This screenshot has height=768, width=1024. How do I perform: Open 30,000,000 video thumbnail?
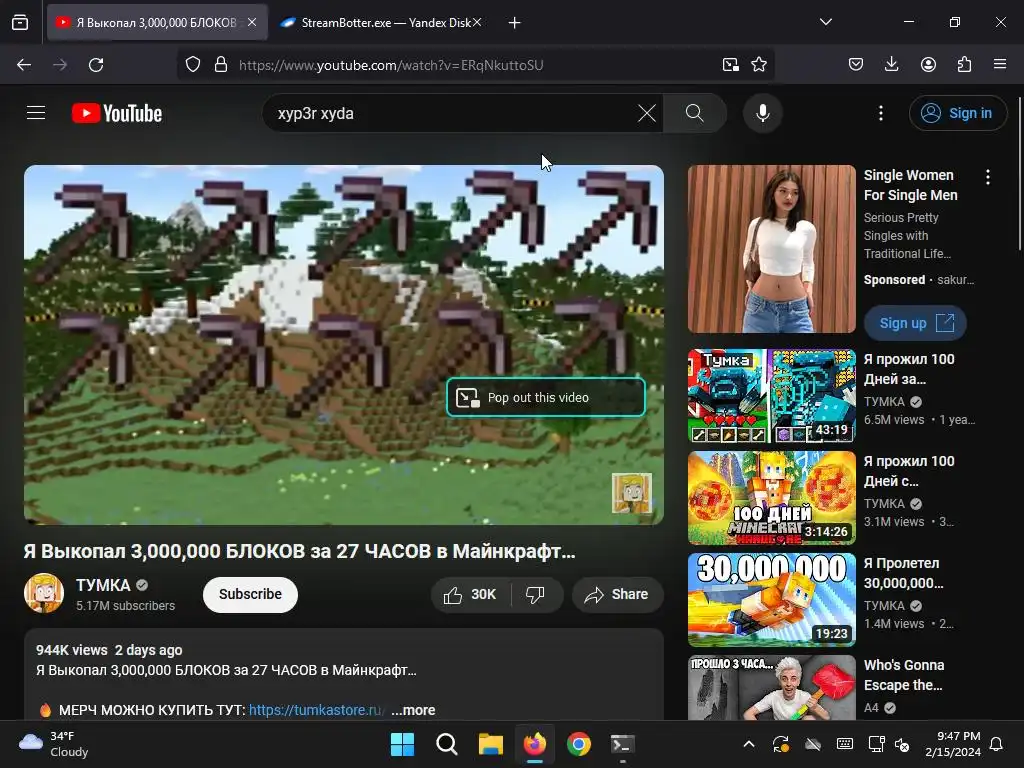click(771, 600)
